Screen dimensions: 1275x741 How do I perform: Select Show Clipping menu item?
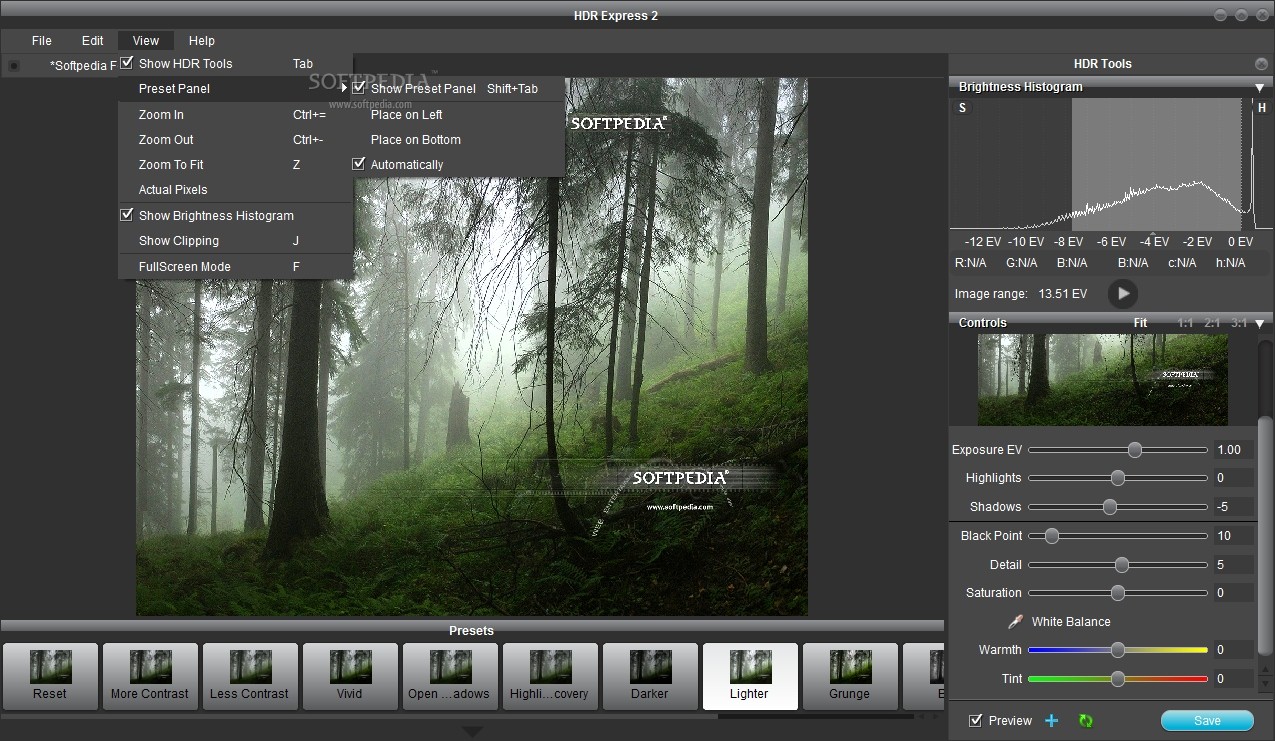click(235, 241)
